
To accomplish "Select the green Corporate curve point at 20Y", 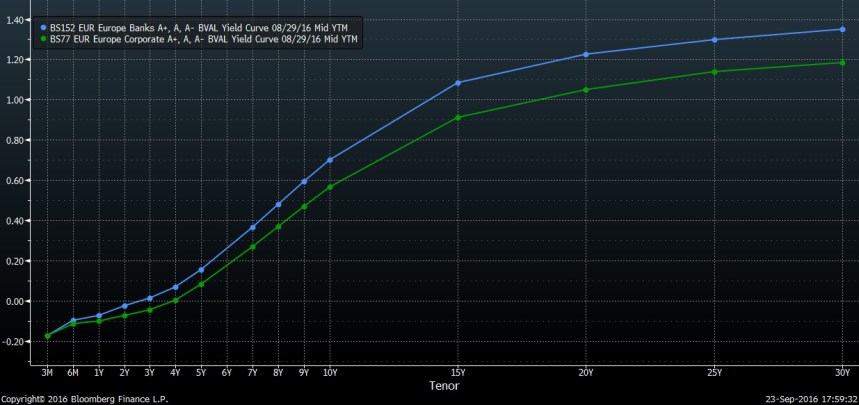I will pyautogui.click(x=586, y=90).
